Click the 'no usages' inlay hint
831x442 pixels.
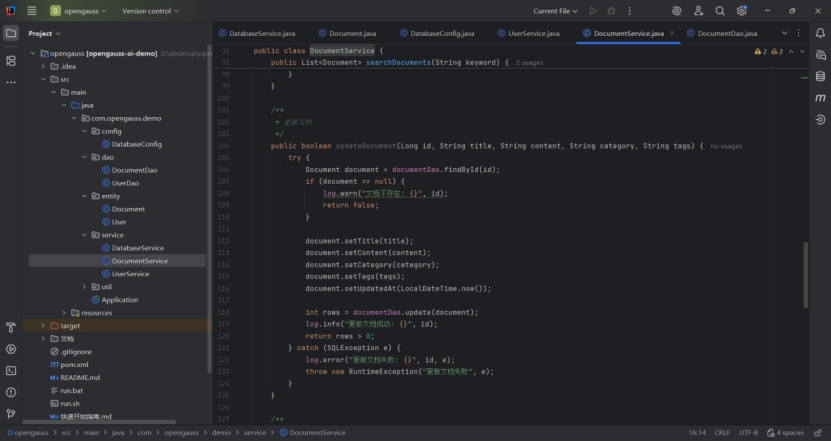pyautogui.click(x=726, y=146)
